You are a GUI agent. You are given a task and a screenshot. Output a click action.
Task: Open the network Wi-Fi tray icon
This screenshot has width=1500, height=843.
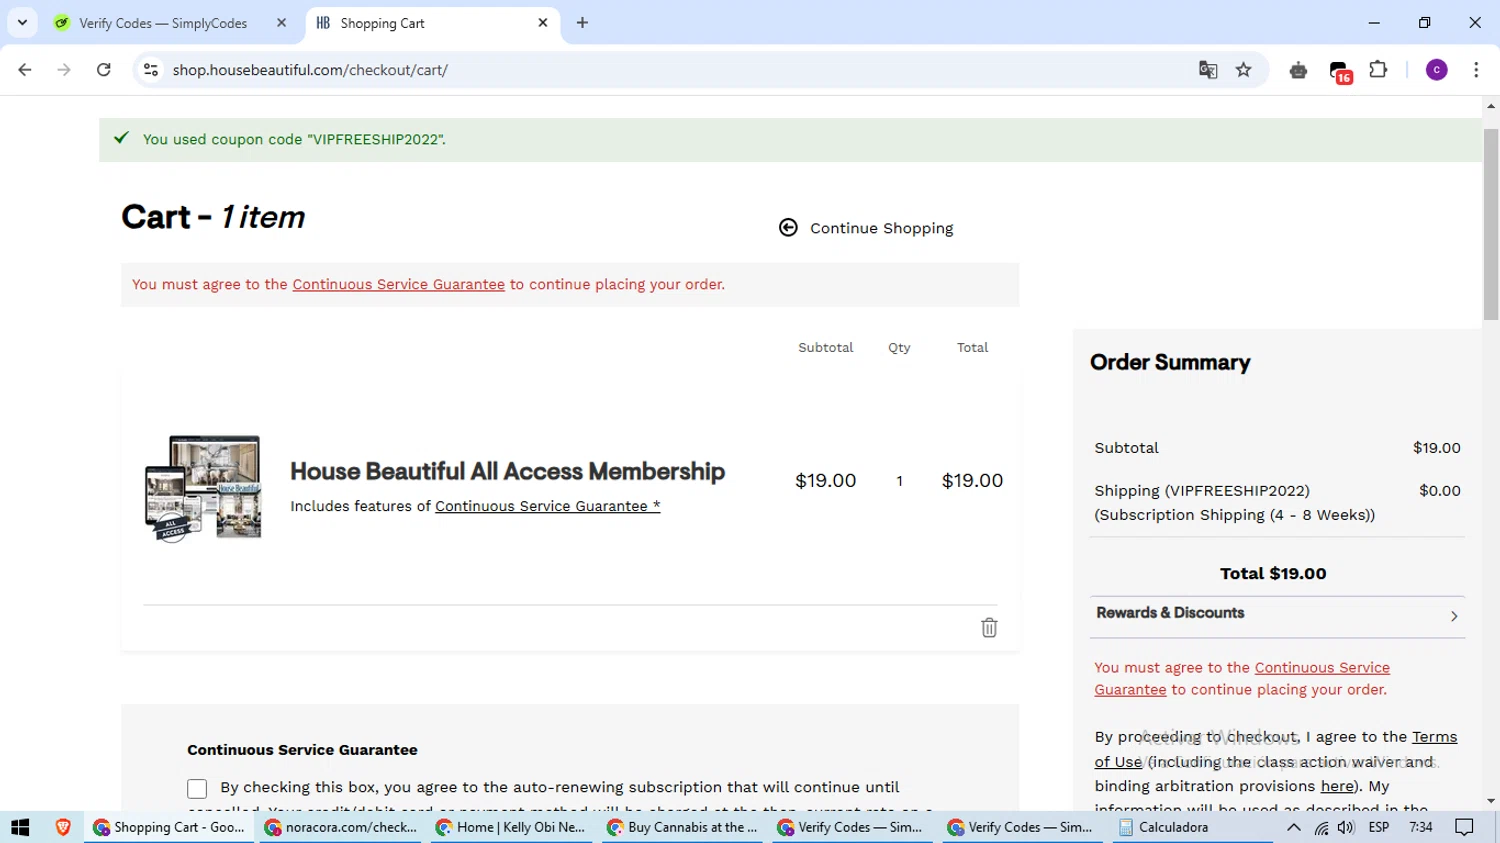(1321, 828)
